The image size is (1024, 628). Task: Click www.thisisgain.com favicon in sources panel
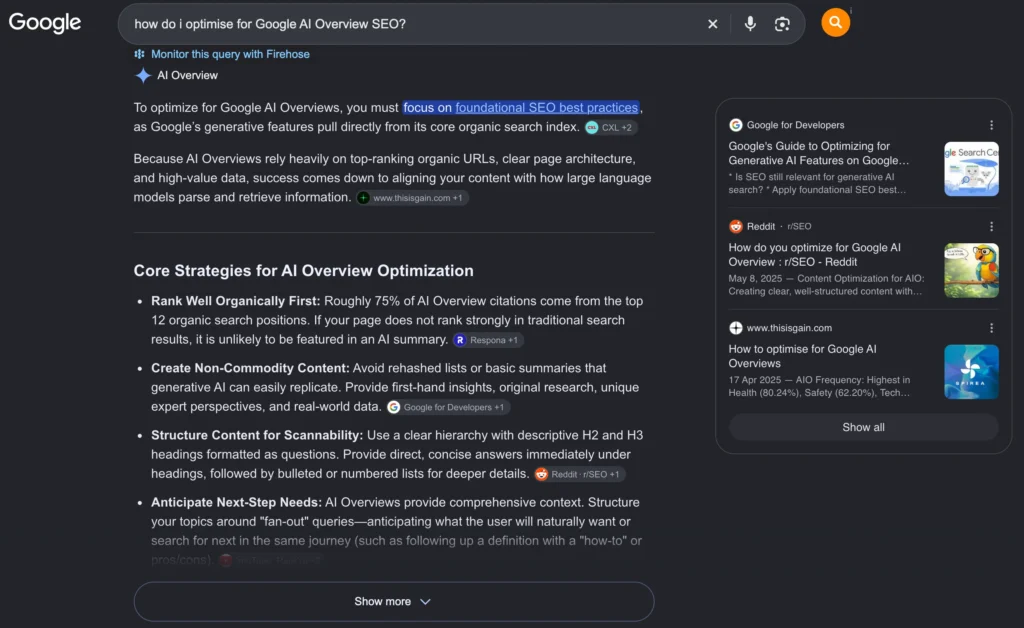click(x=735, y=328)
